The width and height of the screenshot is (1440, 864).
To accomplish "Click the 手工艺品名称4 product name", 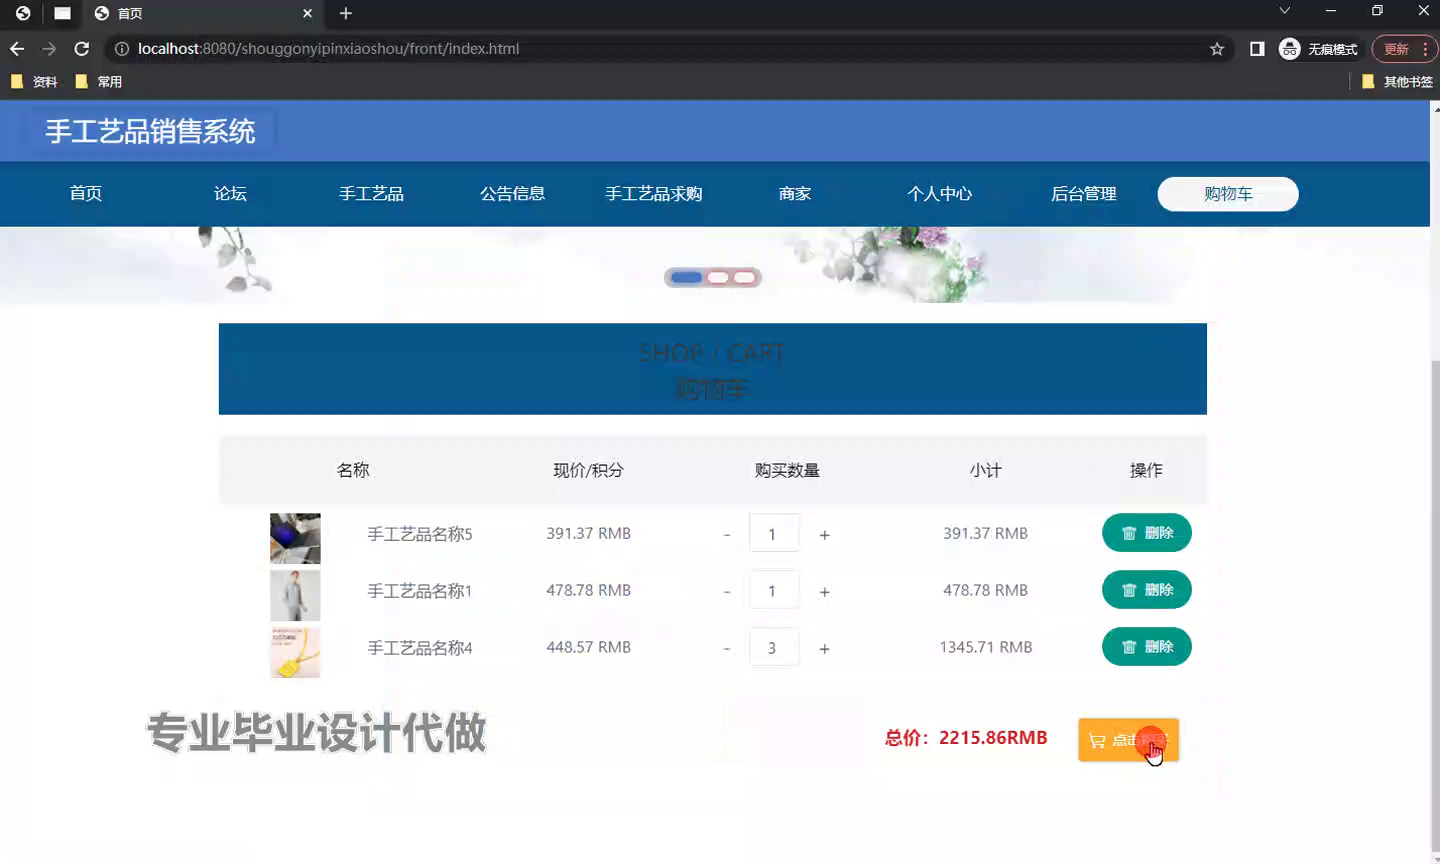I will (420, 648).
